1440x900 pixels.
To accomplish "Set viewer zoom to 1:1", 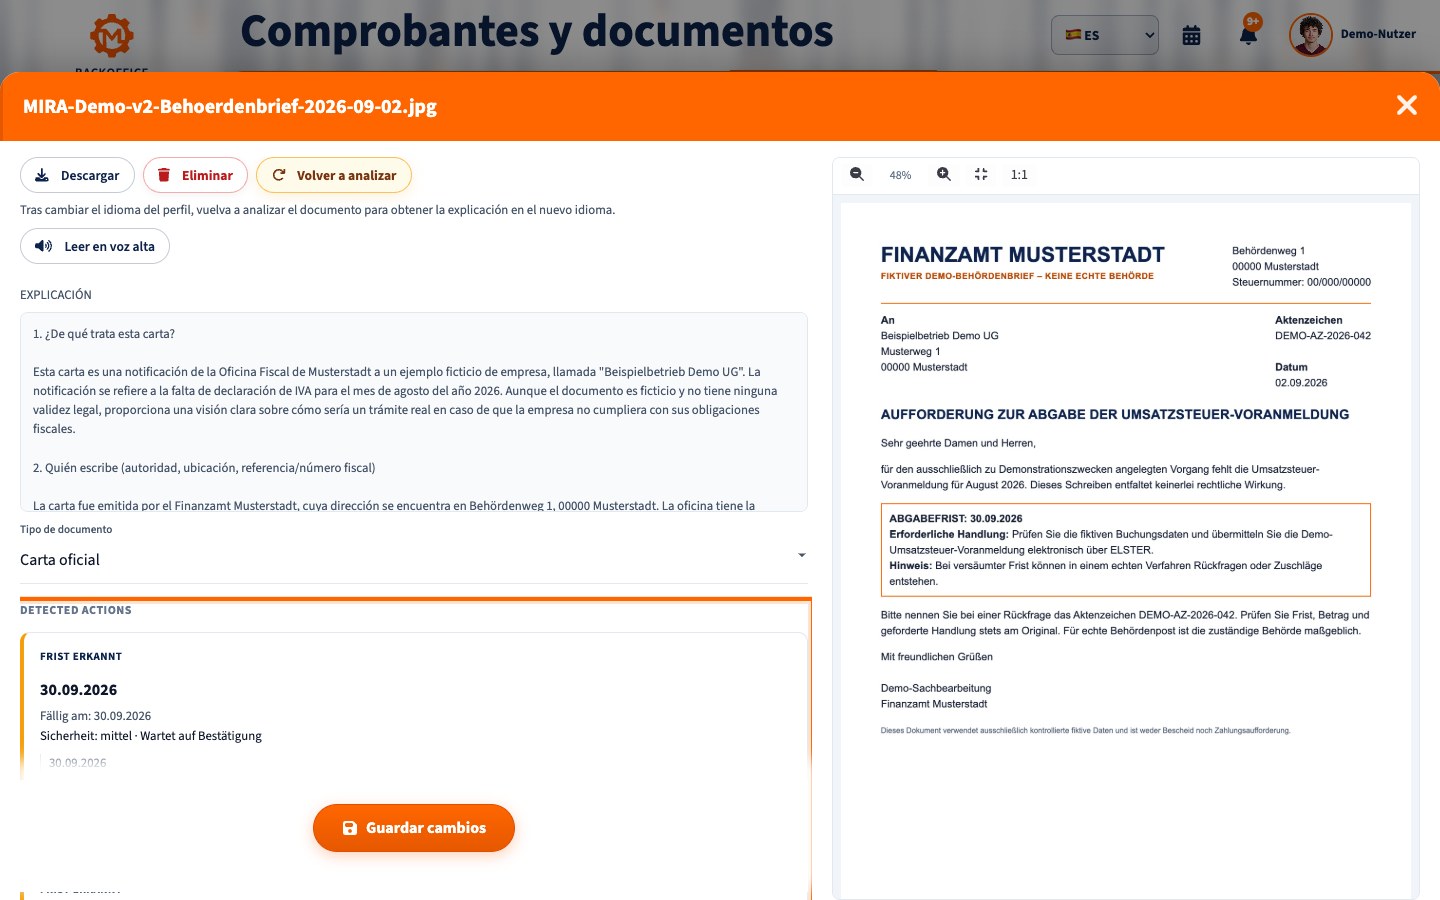I will point(1019,174).
